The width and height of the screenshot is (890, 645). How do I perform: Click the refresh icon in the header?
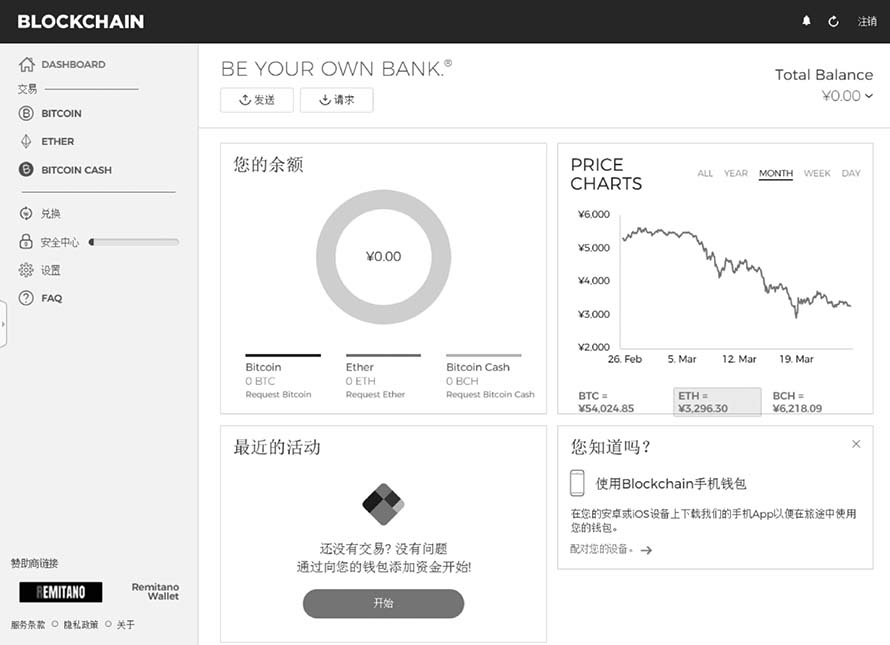coord(833,20)
